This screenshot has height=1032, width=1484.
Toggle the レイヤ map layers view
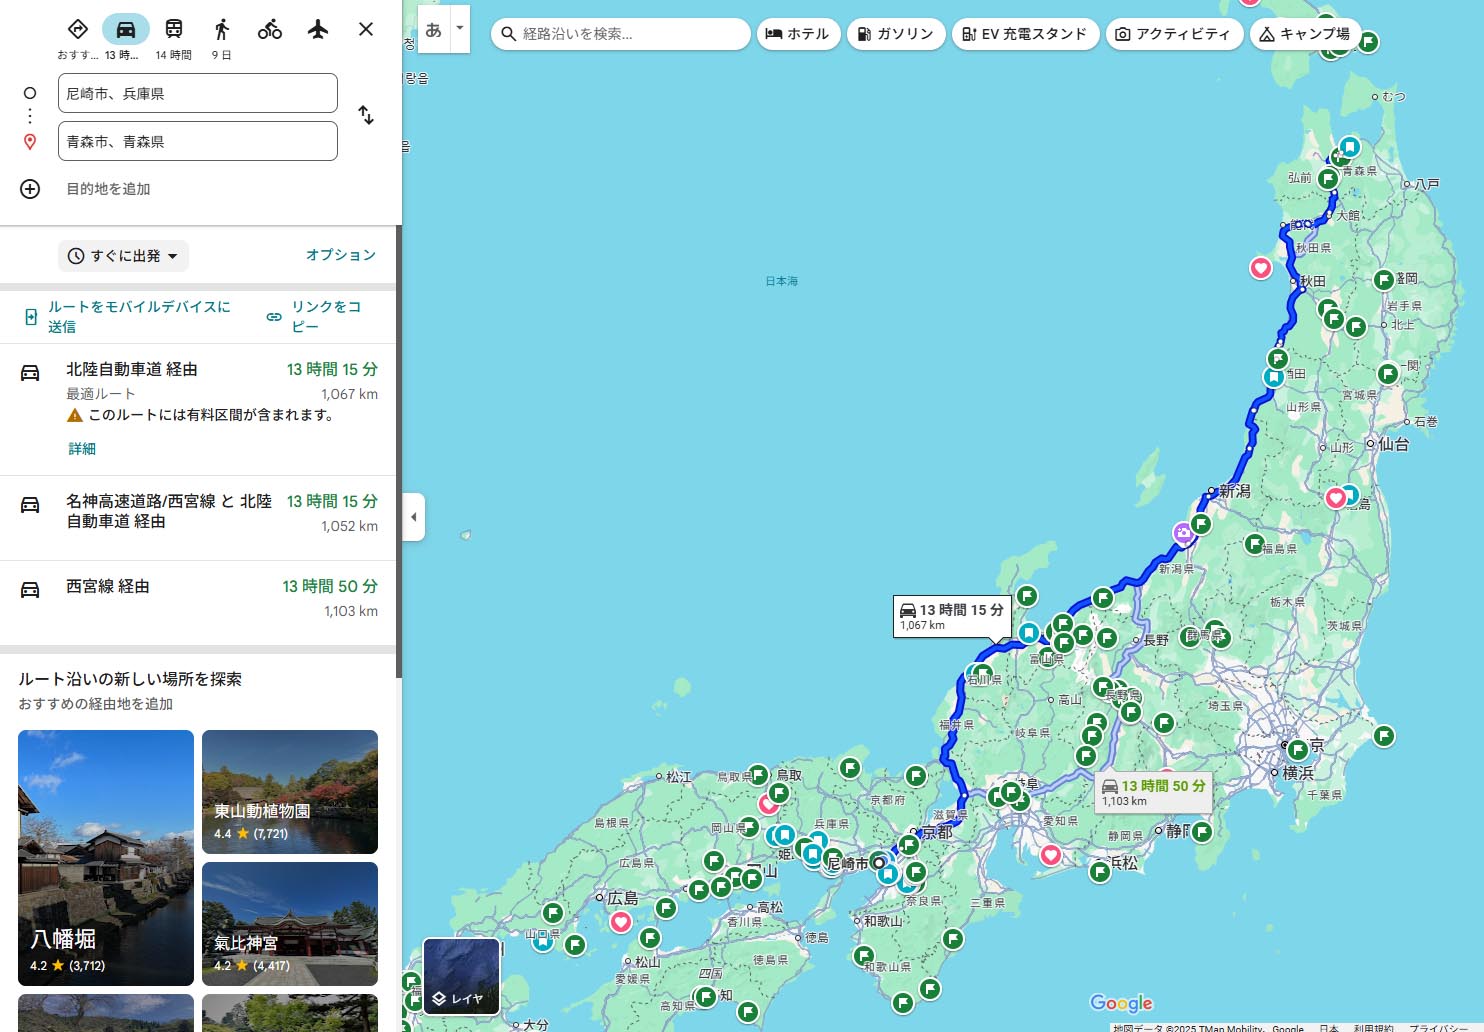[x=461, y=977]
